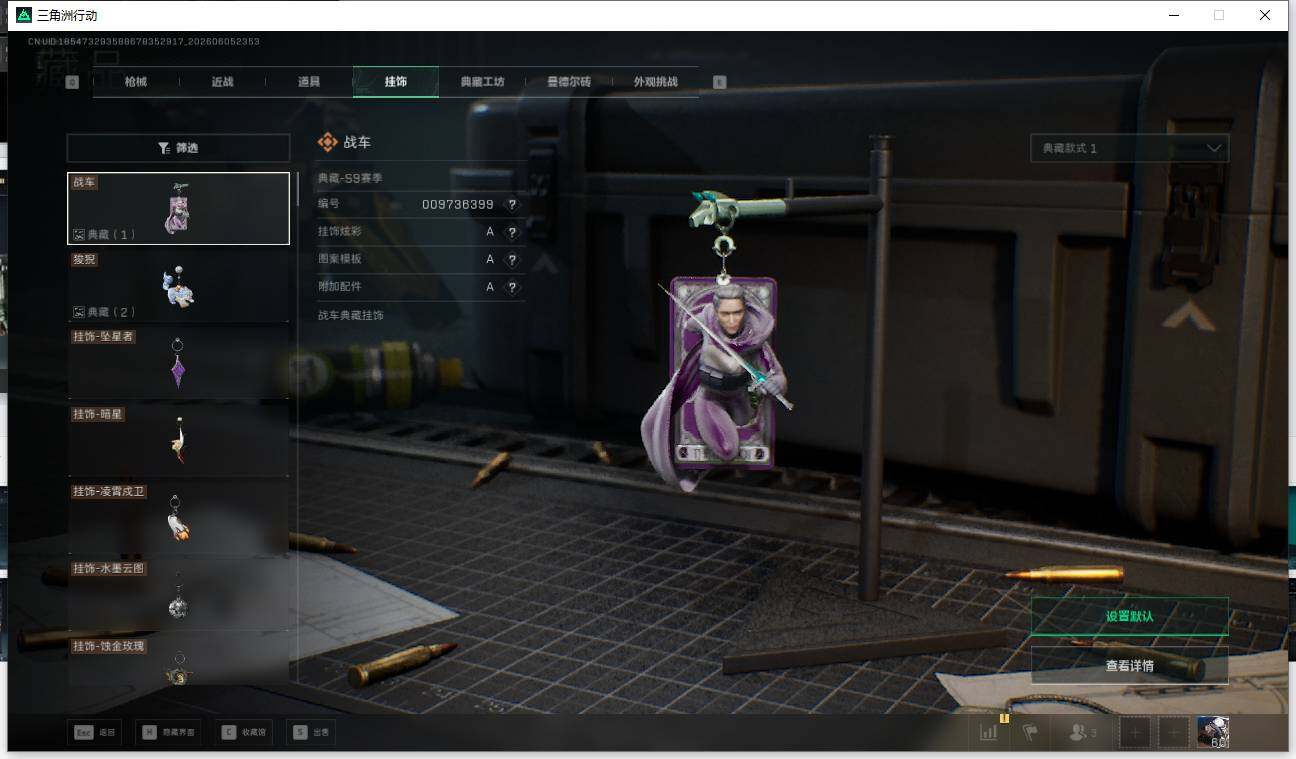Minimize the 三角洲行动 window

tap(1173, 15)
